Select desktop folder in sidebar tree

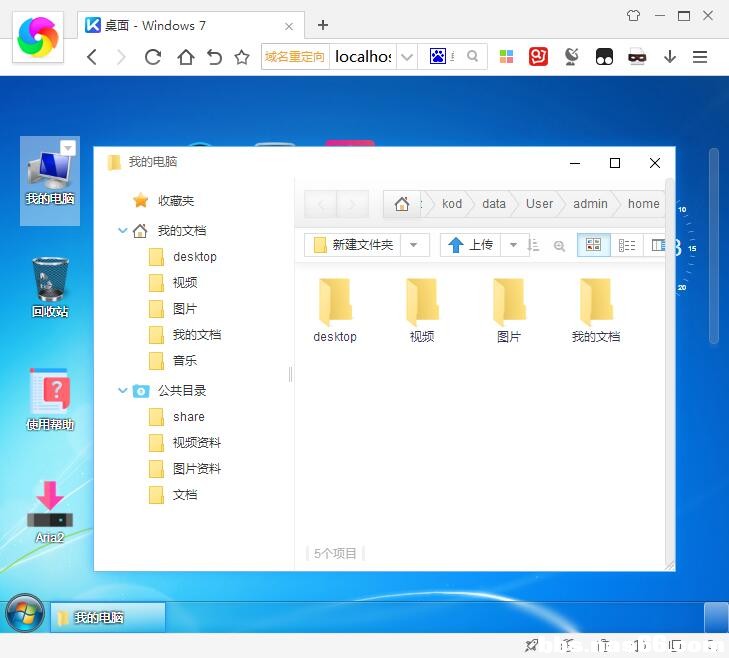(x=183, y=257)
